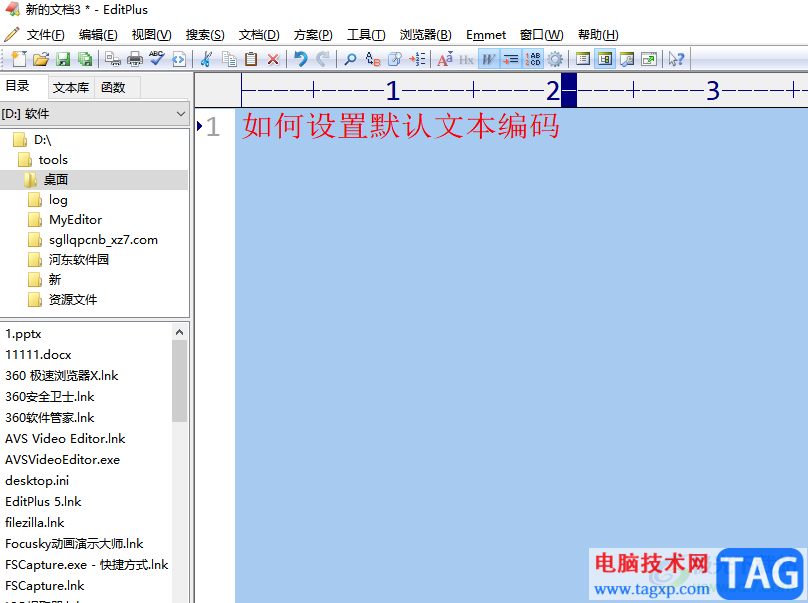Click line number 1 in gutter
Screen dimensions: 808x603
(213, 126)
